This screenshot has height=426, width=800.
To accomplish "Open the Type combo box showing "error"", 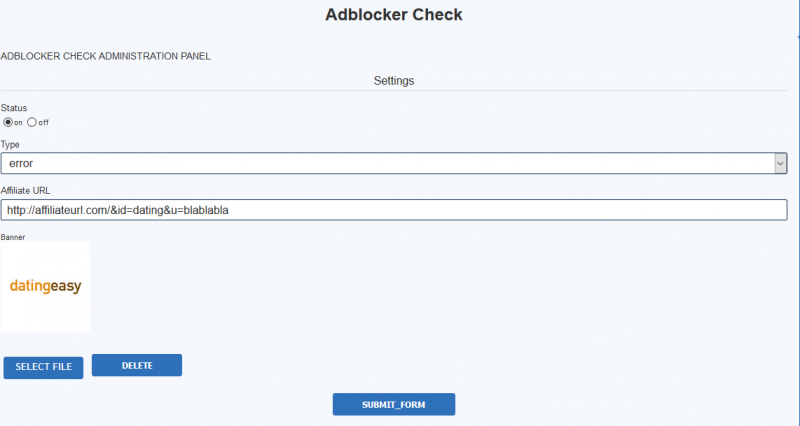I will click(394, 163).
